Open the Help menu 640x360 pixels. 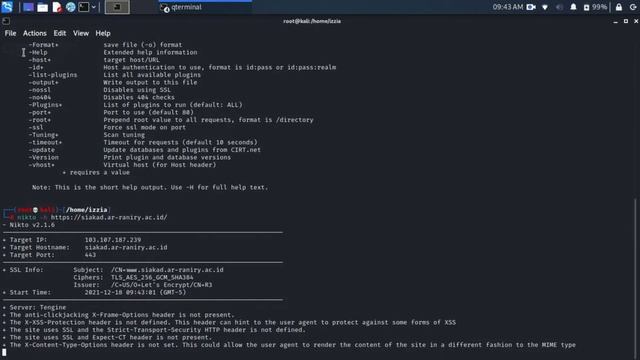(103, 33)
